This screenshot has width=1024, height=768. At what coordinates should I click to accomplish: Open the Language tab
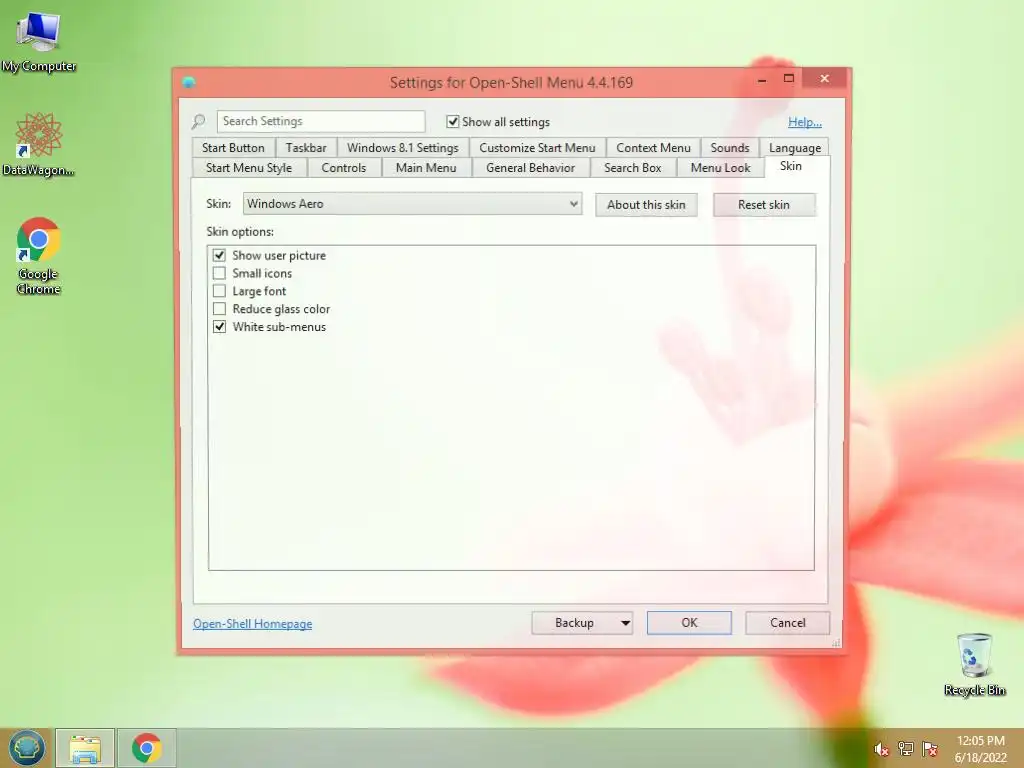795,148
